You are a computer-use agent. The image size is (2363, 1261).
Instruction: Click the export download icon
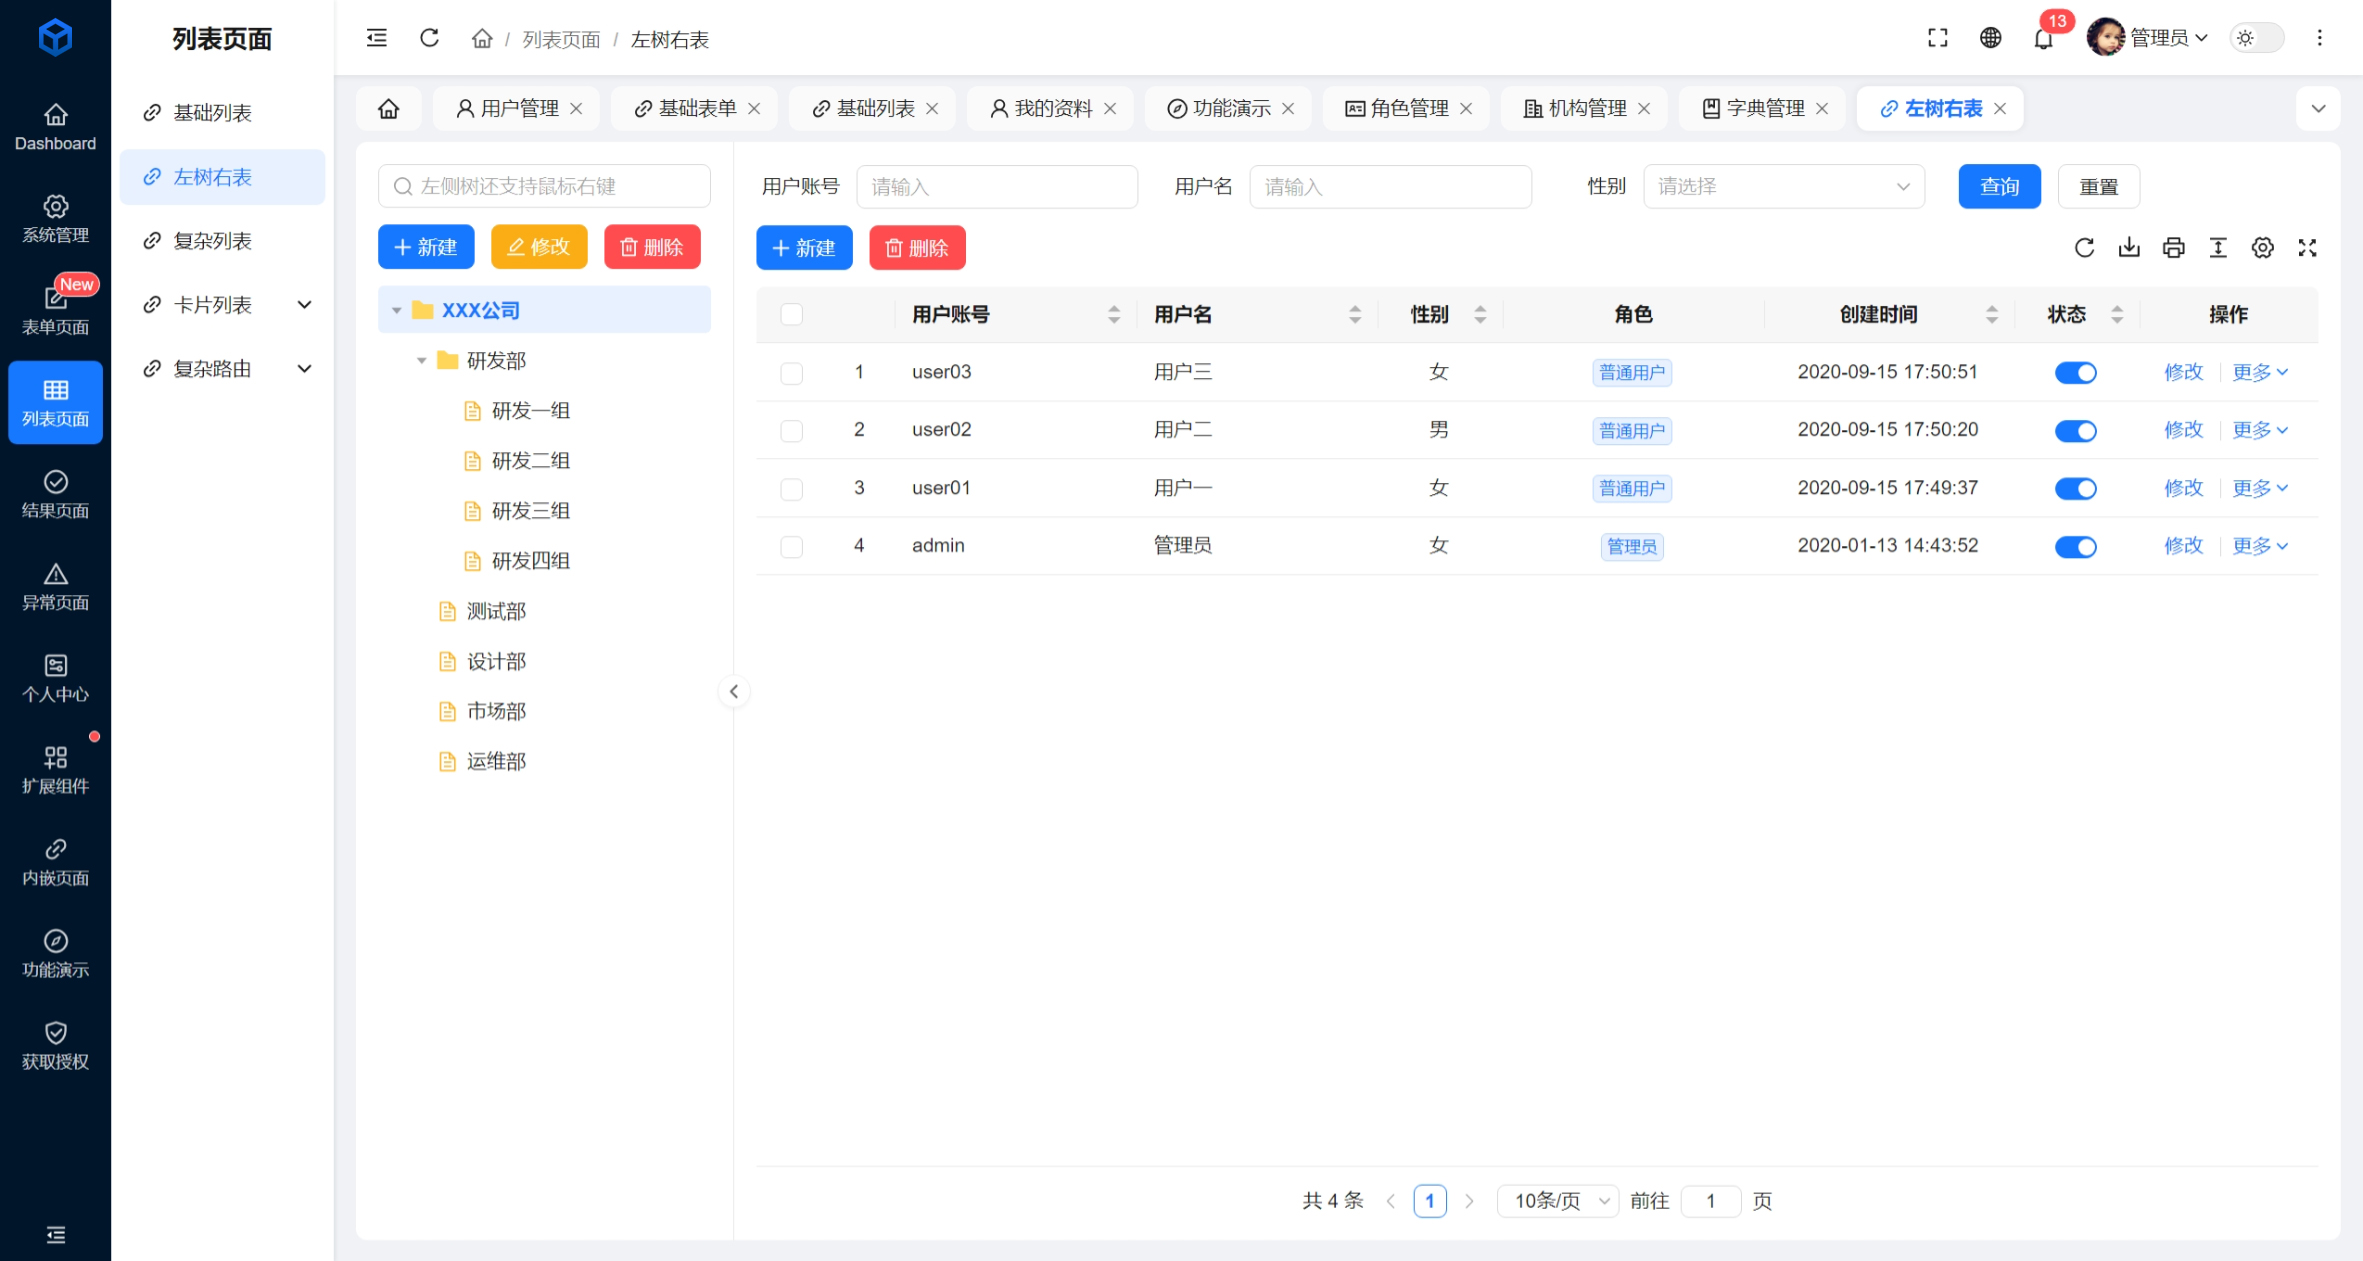pos(2129,248)
